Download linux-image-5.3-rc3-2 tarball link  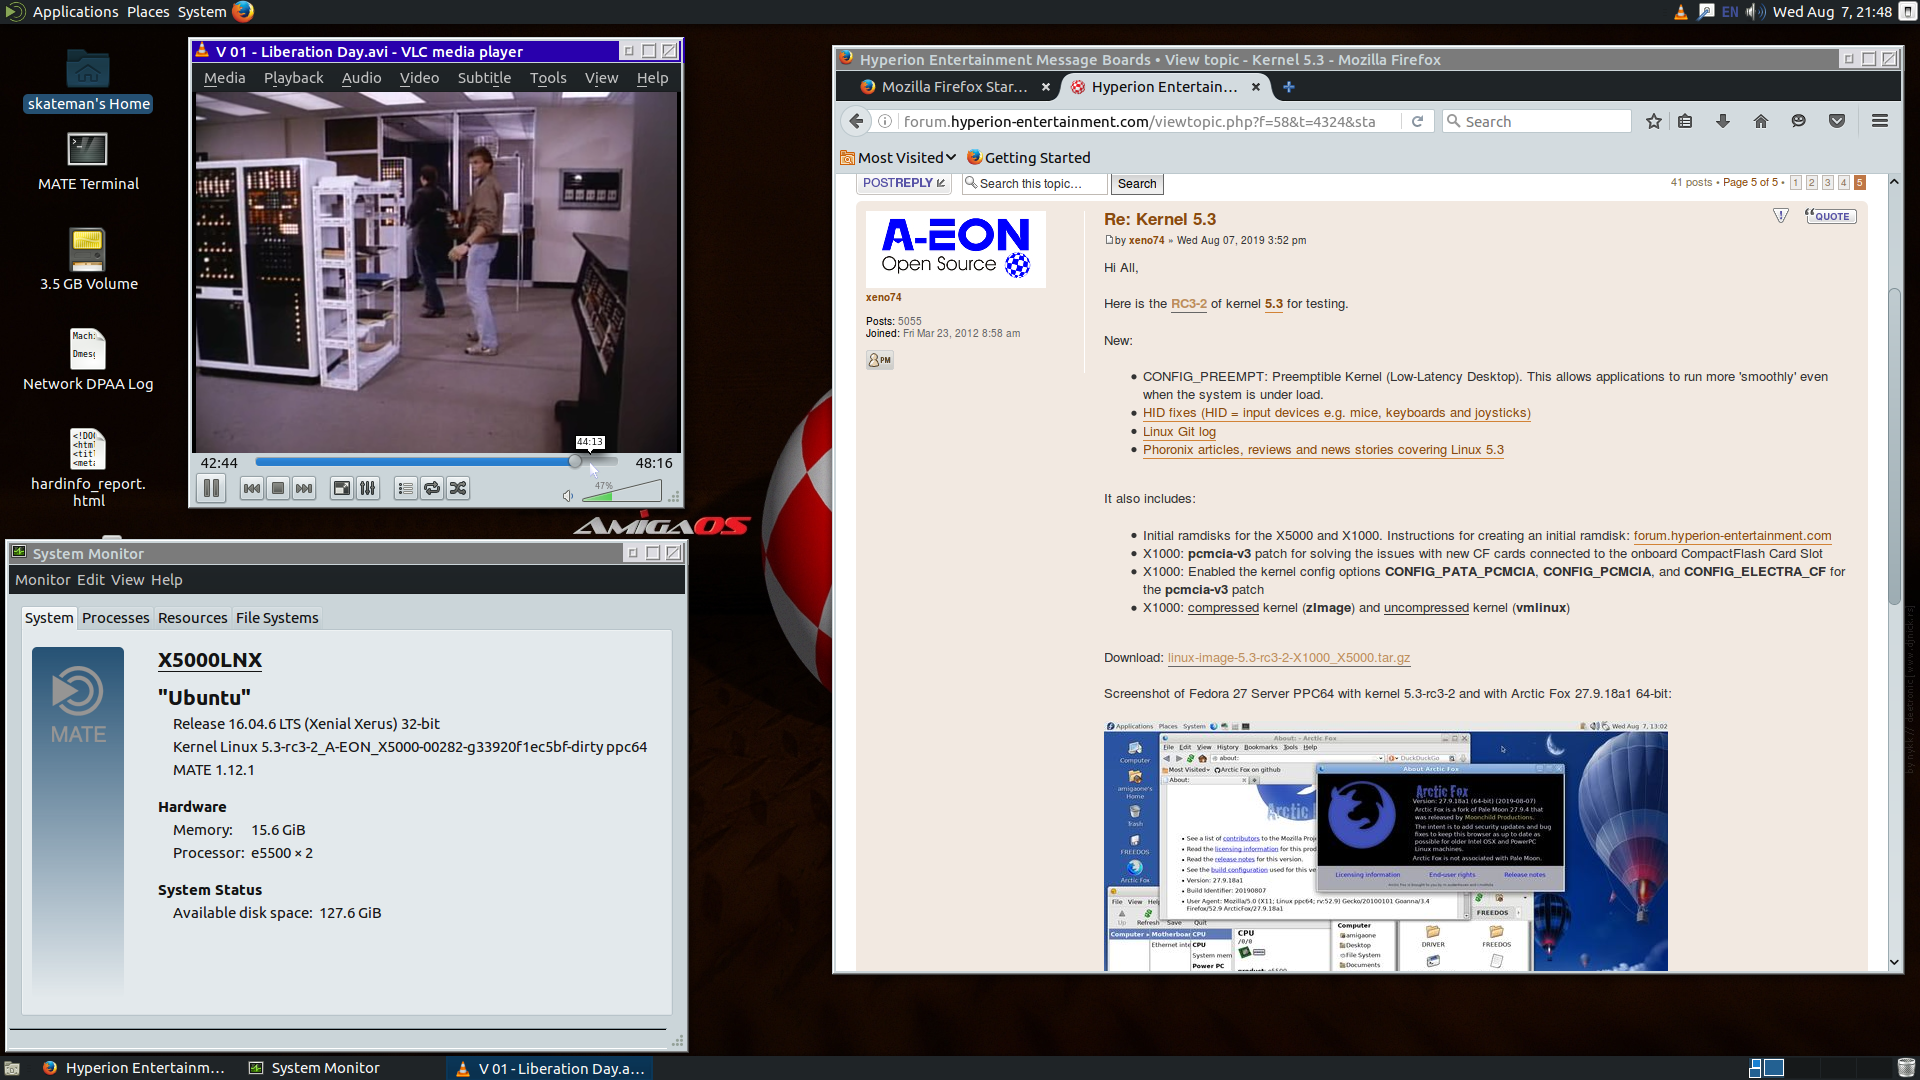[1288, 658]
